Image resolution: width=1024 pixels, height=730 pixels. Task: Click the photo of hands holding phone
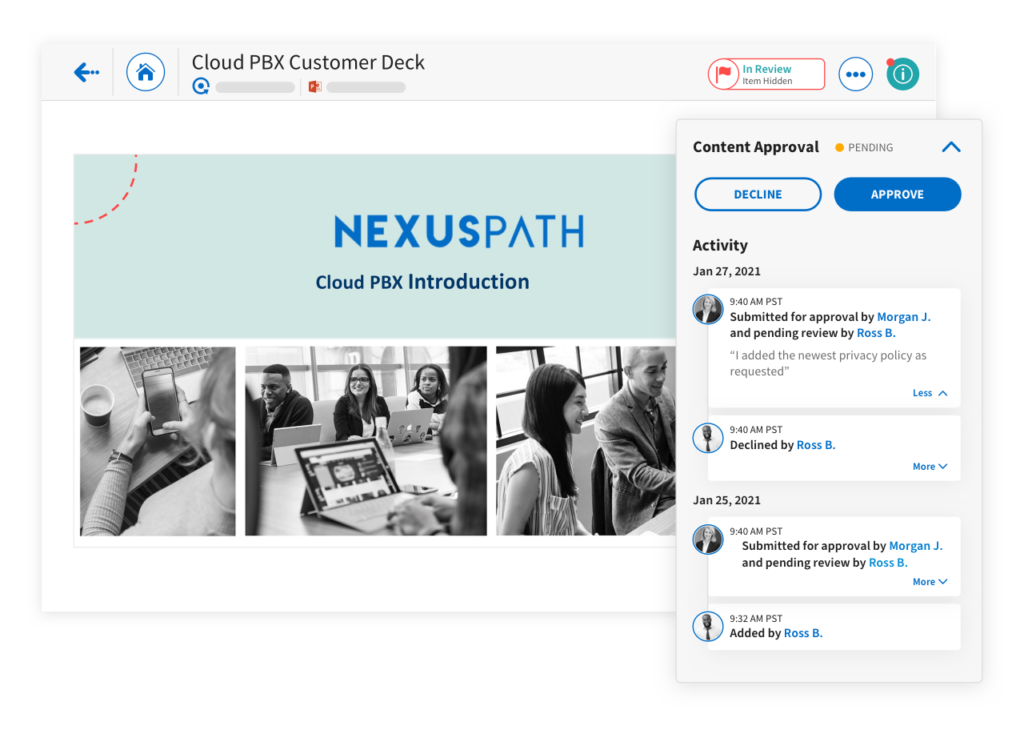[x=157, y=441]
